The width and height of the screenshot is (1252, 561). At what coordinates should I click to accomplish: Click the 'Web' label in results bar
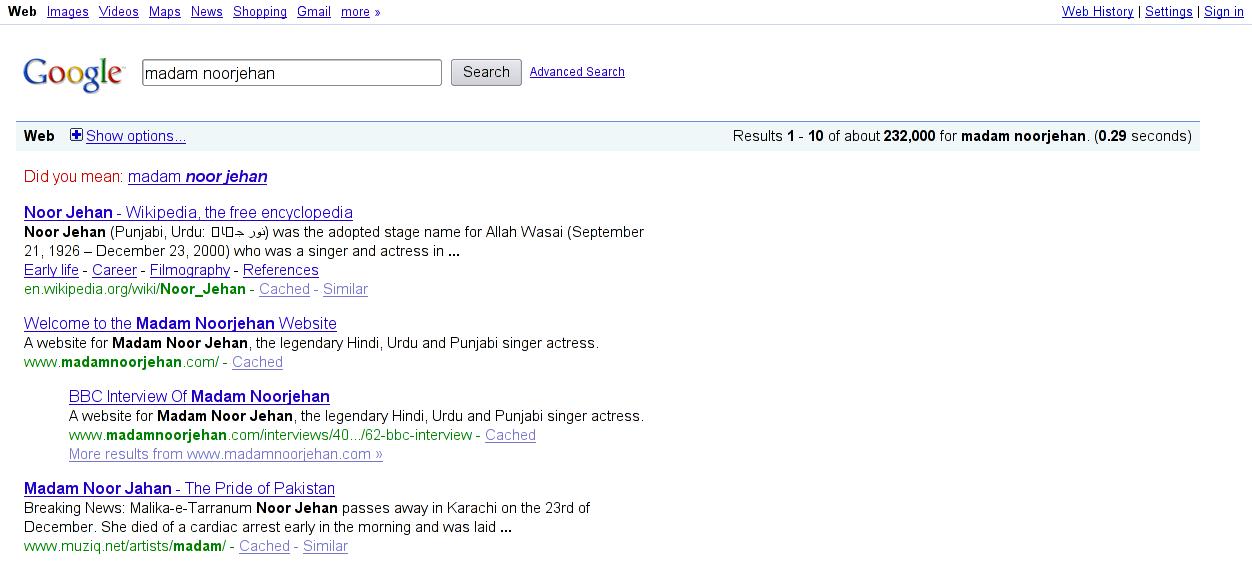coord(39,136)
